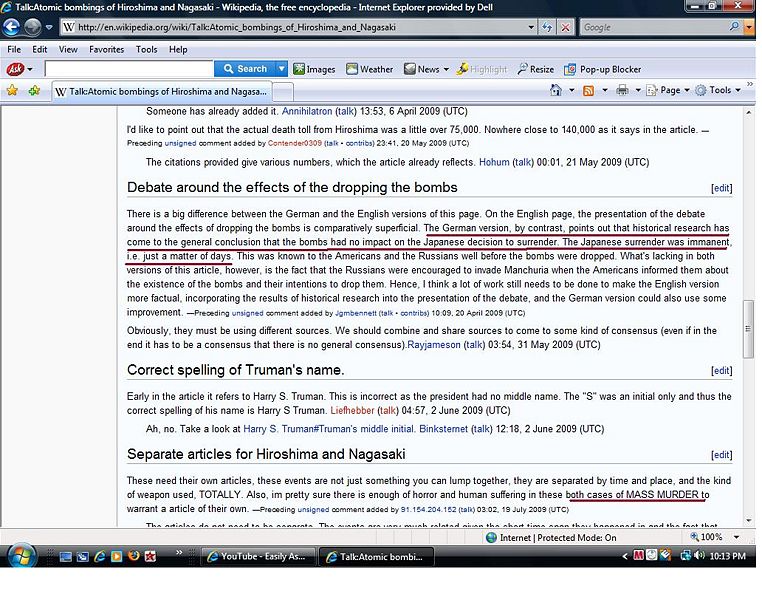Image resolution: width=762 pixels, height=600 pixels.
Task: Open the 91.154.204.152 contributor link
Action: tap(429, 510)
